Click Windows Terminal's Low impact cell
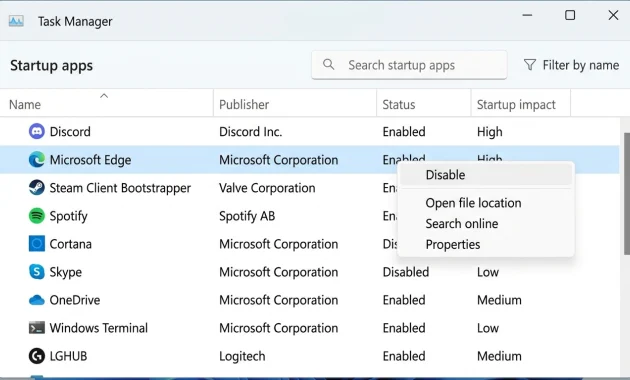630x380 pixels. tap(488, 328)
